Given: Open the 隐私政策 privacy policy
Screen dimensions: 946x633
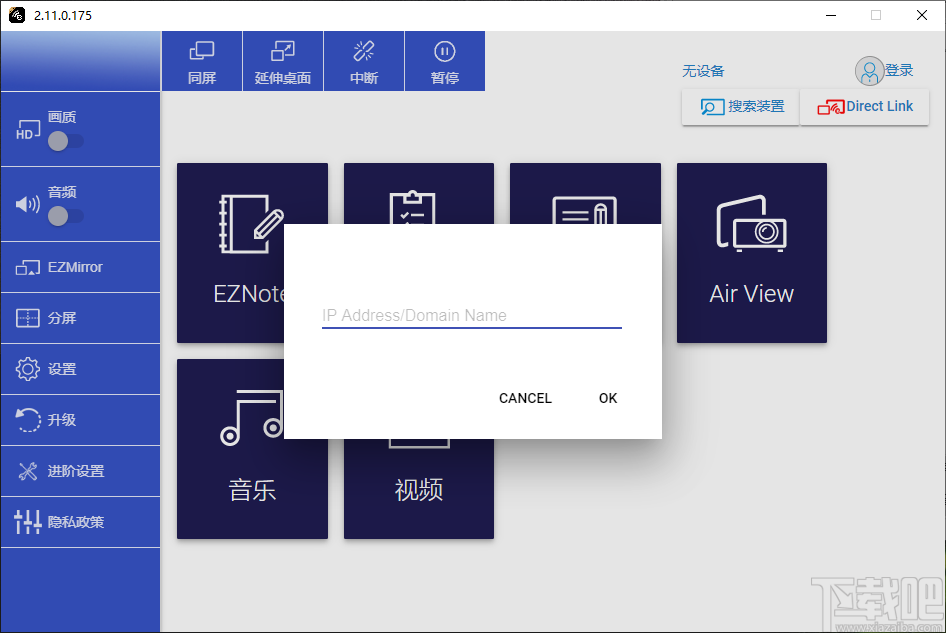Looking at the screenshot, I should coord(80,522).
